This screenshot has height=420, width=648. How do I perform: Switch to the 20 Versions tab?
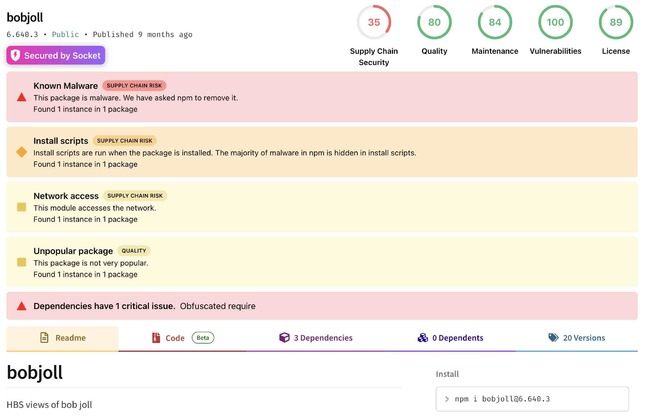tap(577, 338)
